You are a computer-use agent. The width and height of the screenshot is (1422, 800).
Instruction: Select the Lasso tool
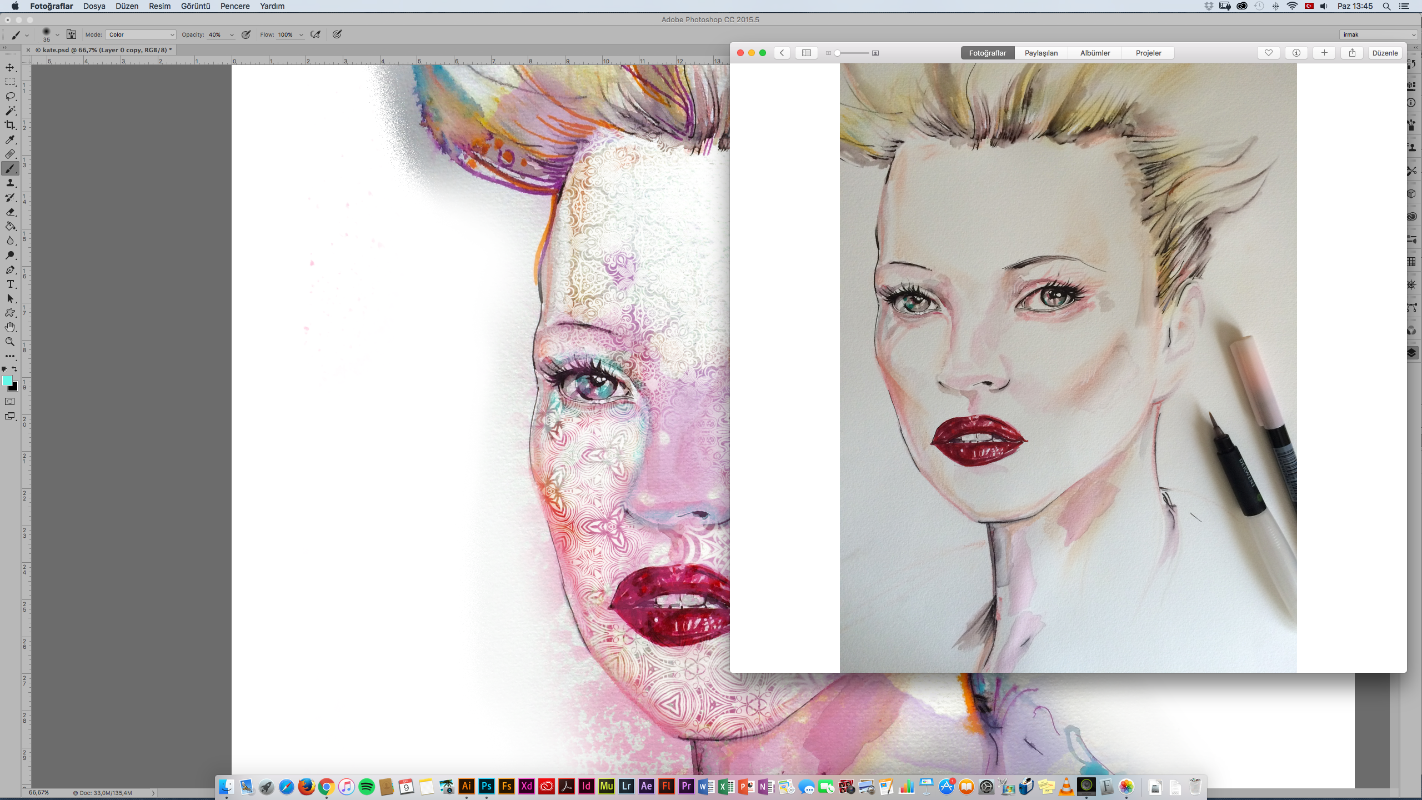click(x=10, y=96)
